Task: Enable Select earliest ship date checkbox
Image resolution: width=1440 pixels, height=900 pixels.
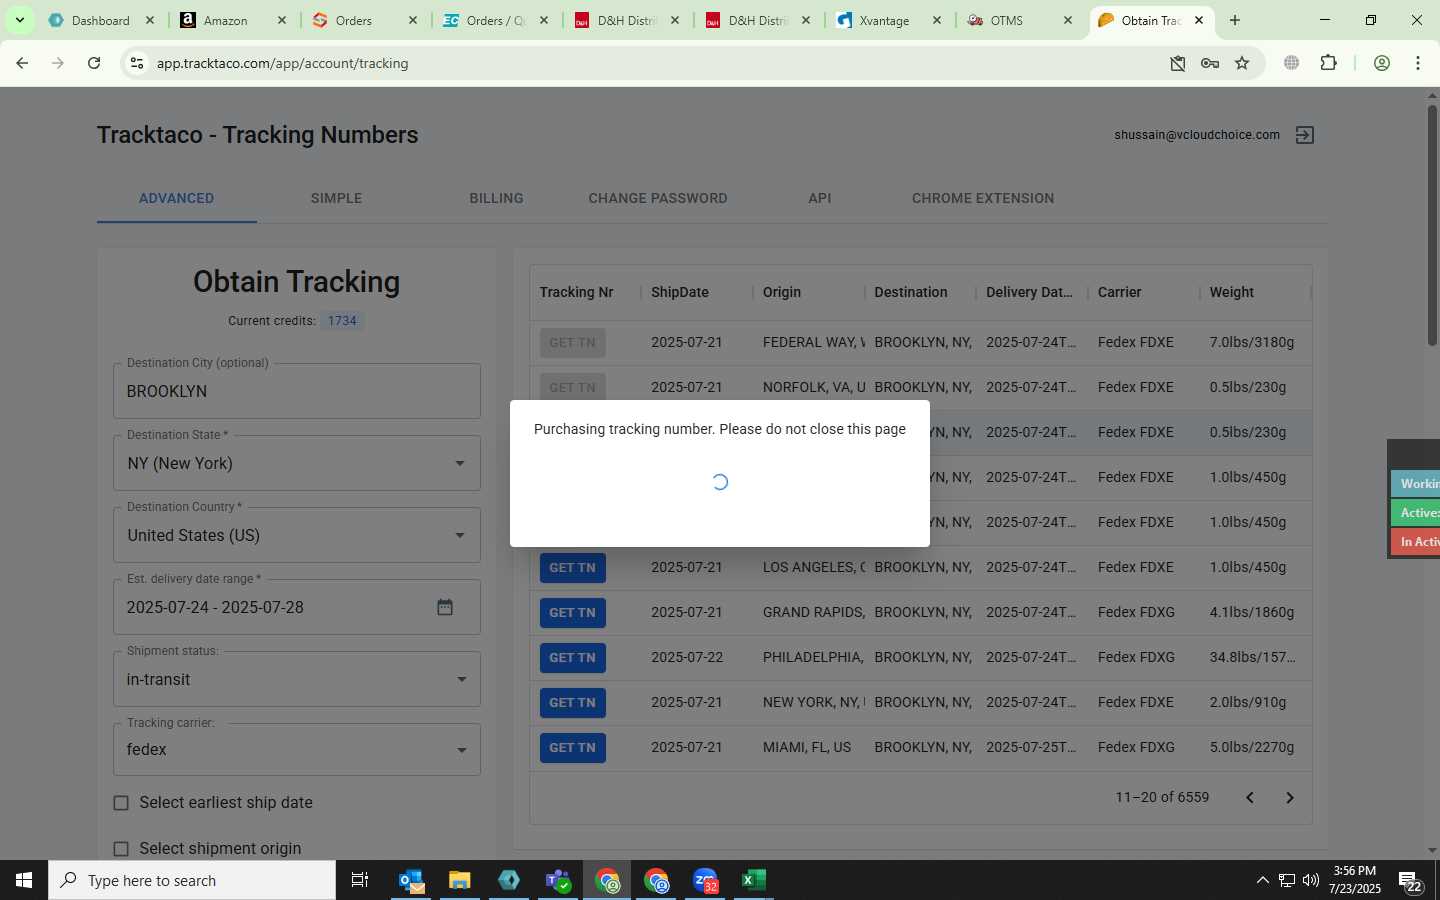Action: [121, 803]
